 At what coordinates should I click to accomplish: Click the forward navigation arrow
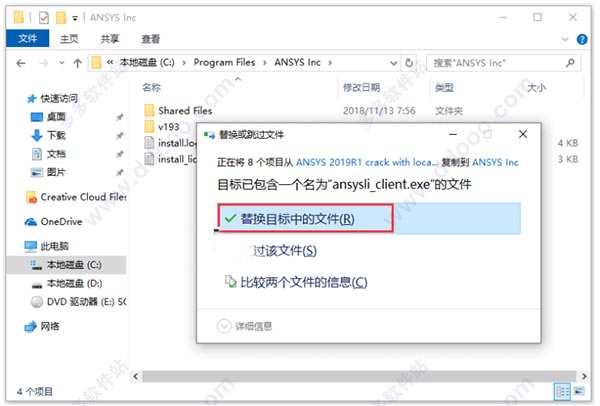pyautogui.click(x=44, y=63)
